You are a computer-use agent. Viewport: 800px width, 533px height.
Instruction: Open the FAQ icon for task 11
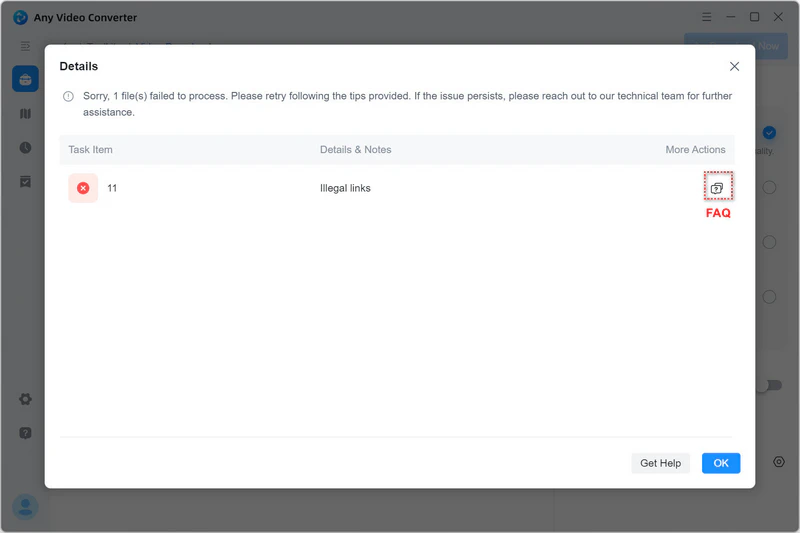716,188
